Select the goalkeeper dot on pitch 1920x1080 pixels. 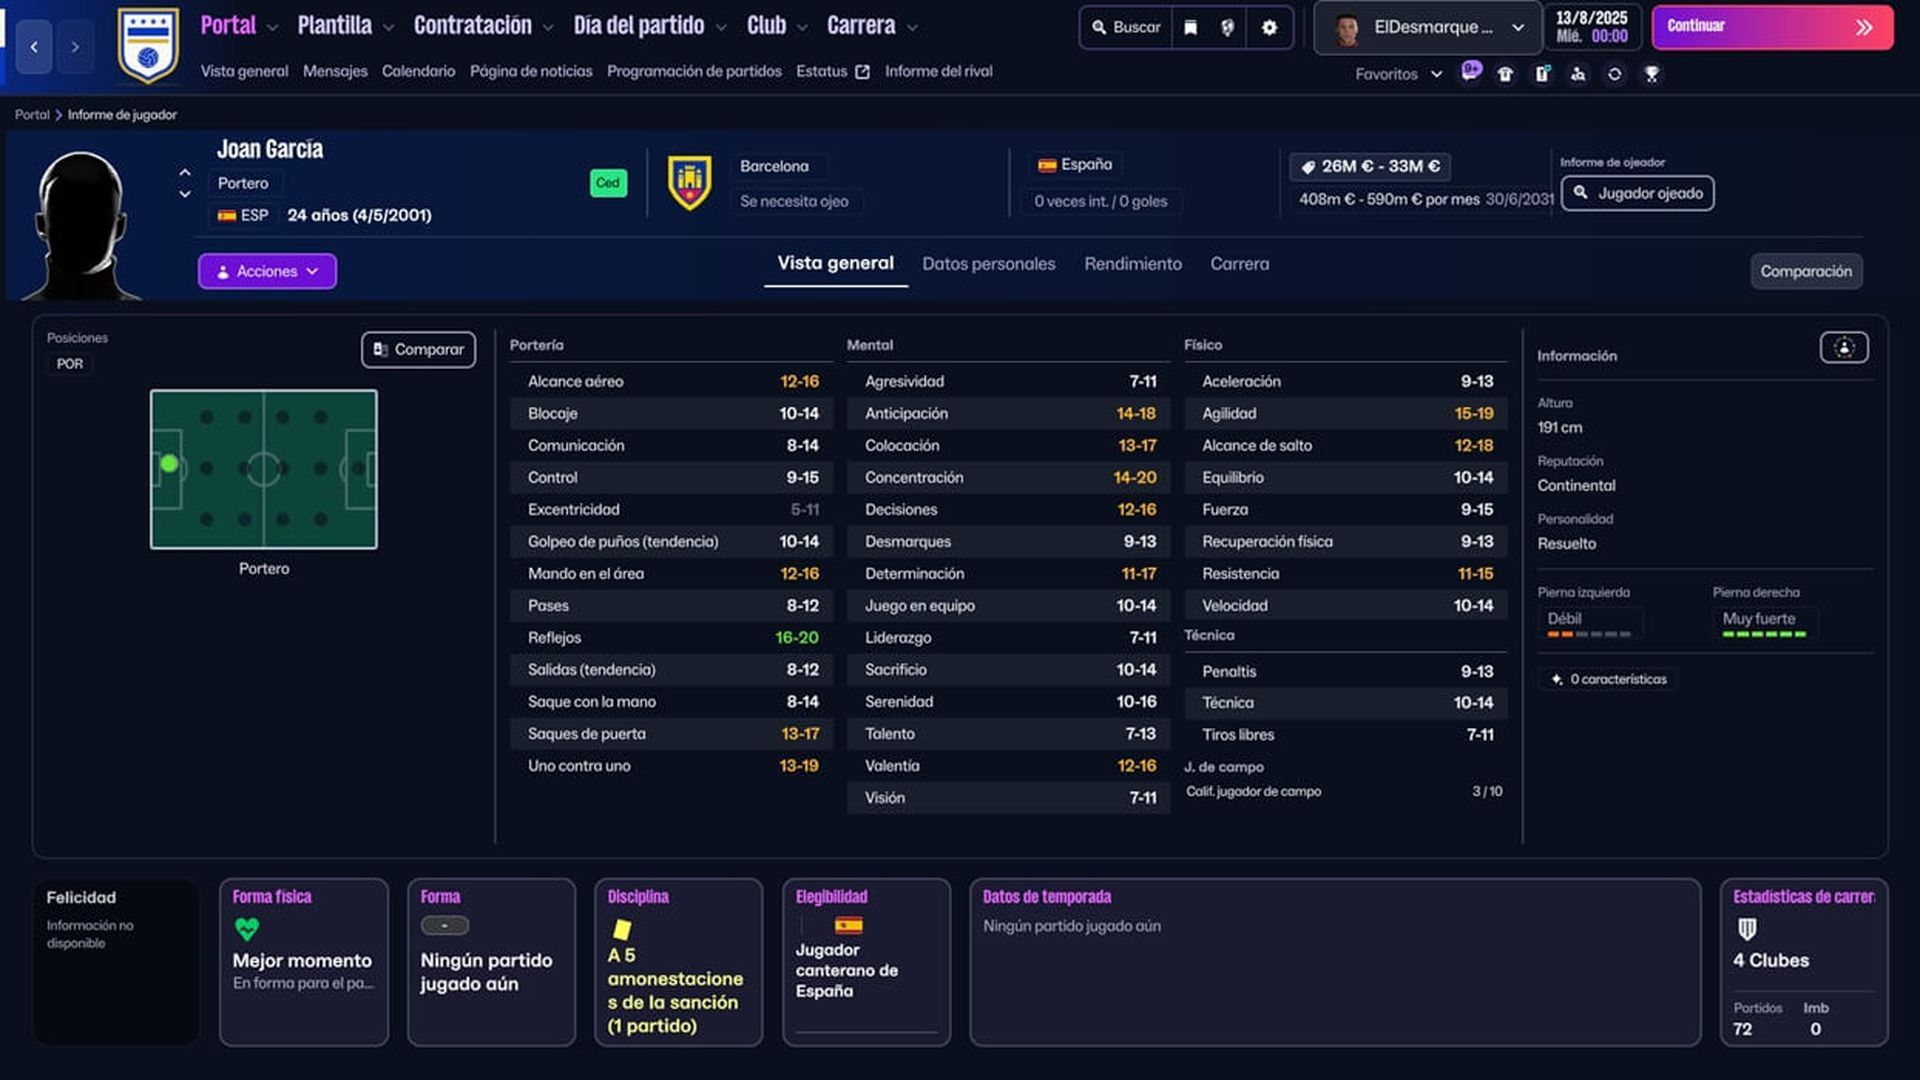169,464
